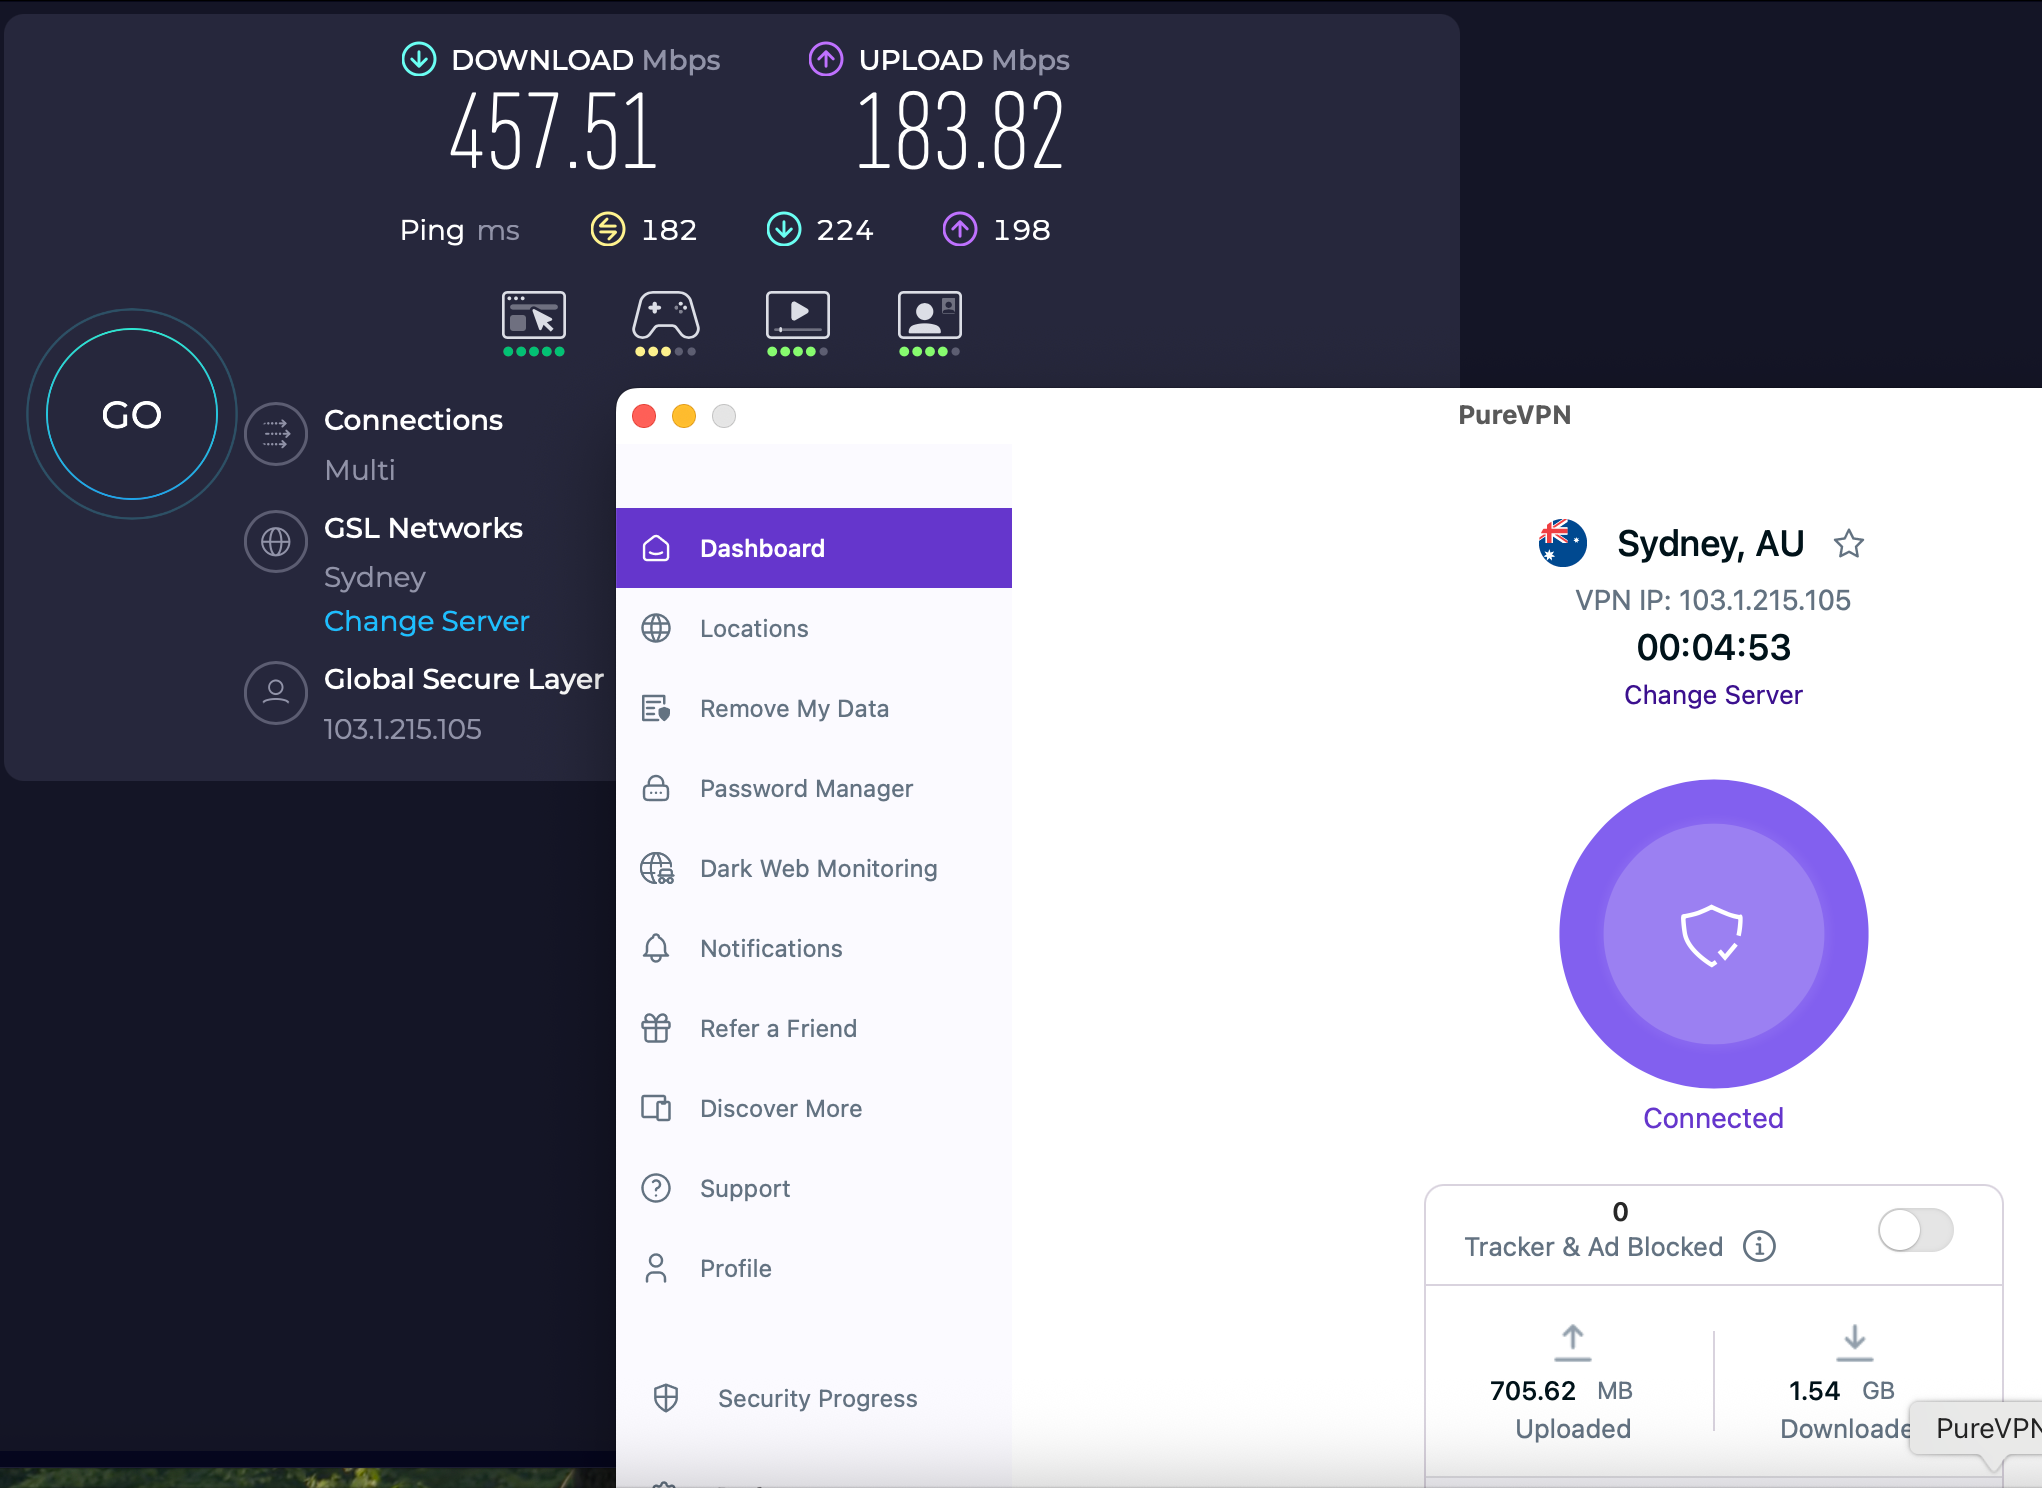Click the purple Connected shield button
The height and width of the screenshot is (1488, 2042).
[x=1713, y=934]
